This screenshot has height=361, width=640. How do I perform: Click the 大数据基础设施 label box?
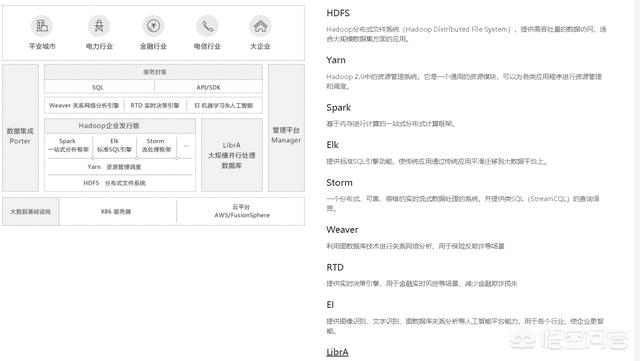tap(31, 212)
